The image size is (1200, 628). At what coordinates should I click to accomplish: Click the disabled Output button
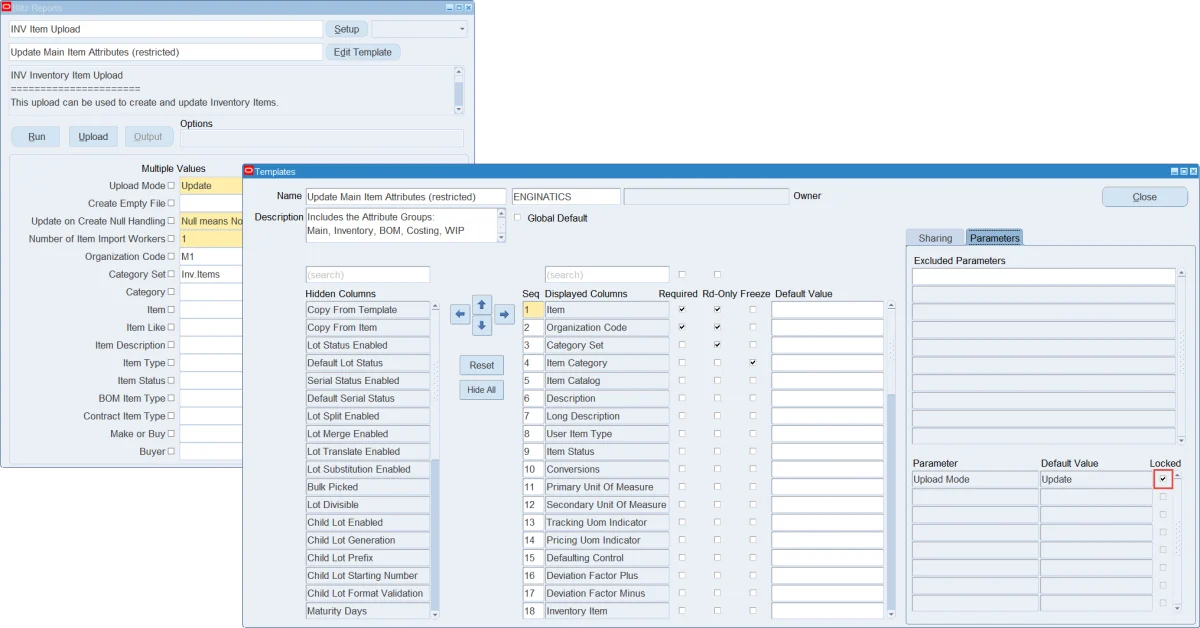(x=148, y=137)
